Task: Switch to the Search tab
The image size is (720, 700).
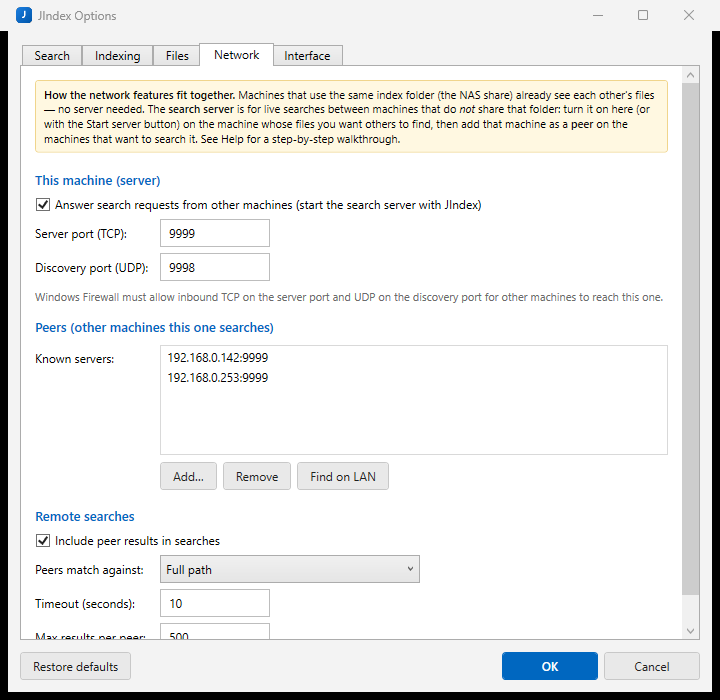Action: [52, 56]
